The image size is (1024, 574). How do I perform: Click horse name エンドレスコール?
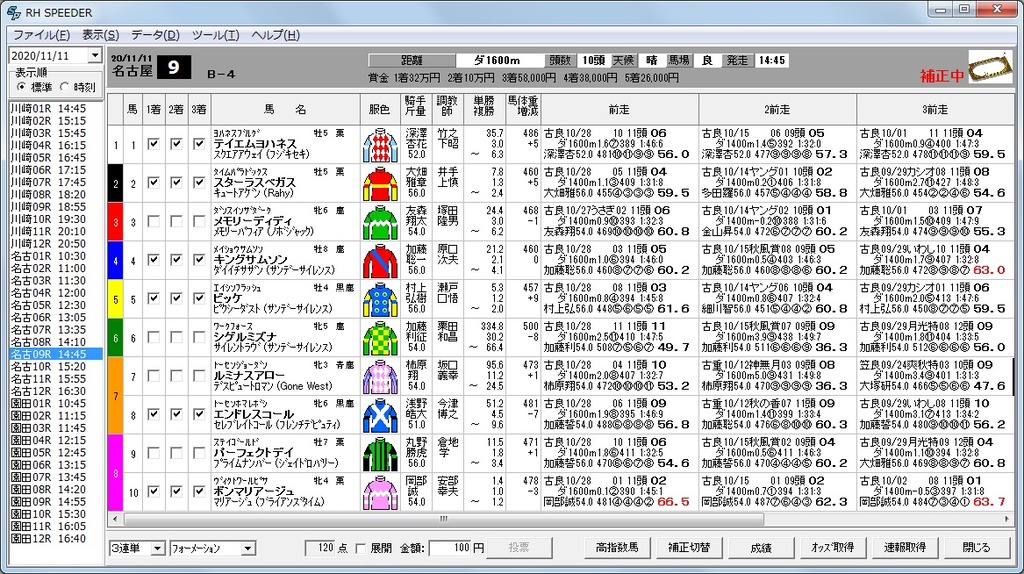[254, 414]
